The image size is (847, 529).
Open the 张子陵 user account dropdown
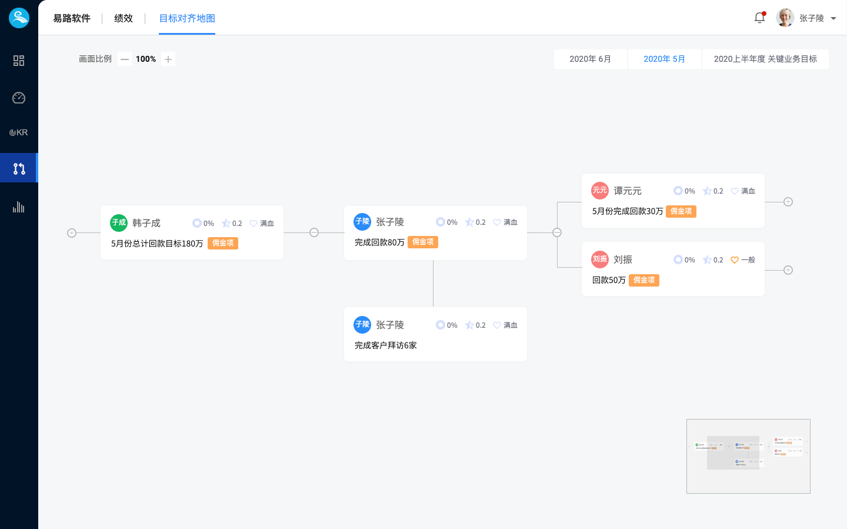coord(808,18)
